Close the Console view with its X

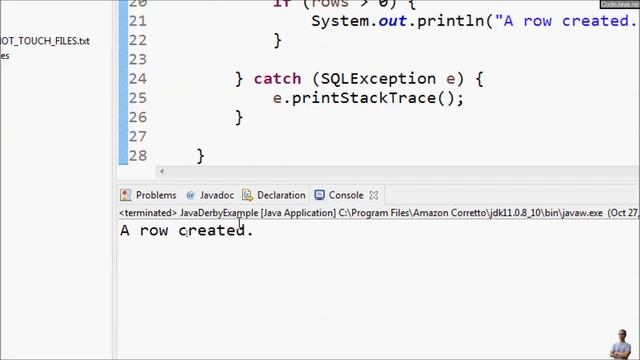373,196
